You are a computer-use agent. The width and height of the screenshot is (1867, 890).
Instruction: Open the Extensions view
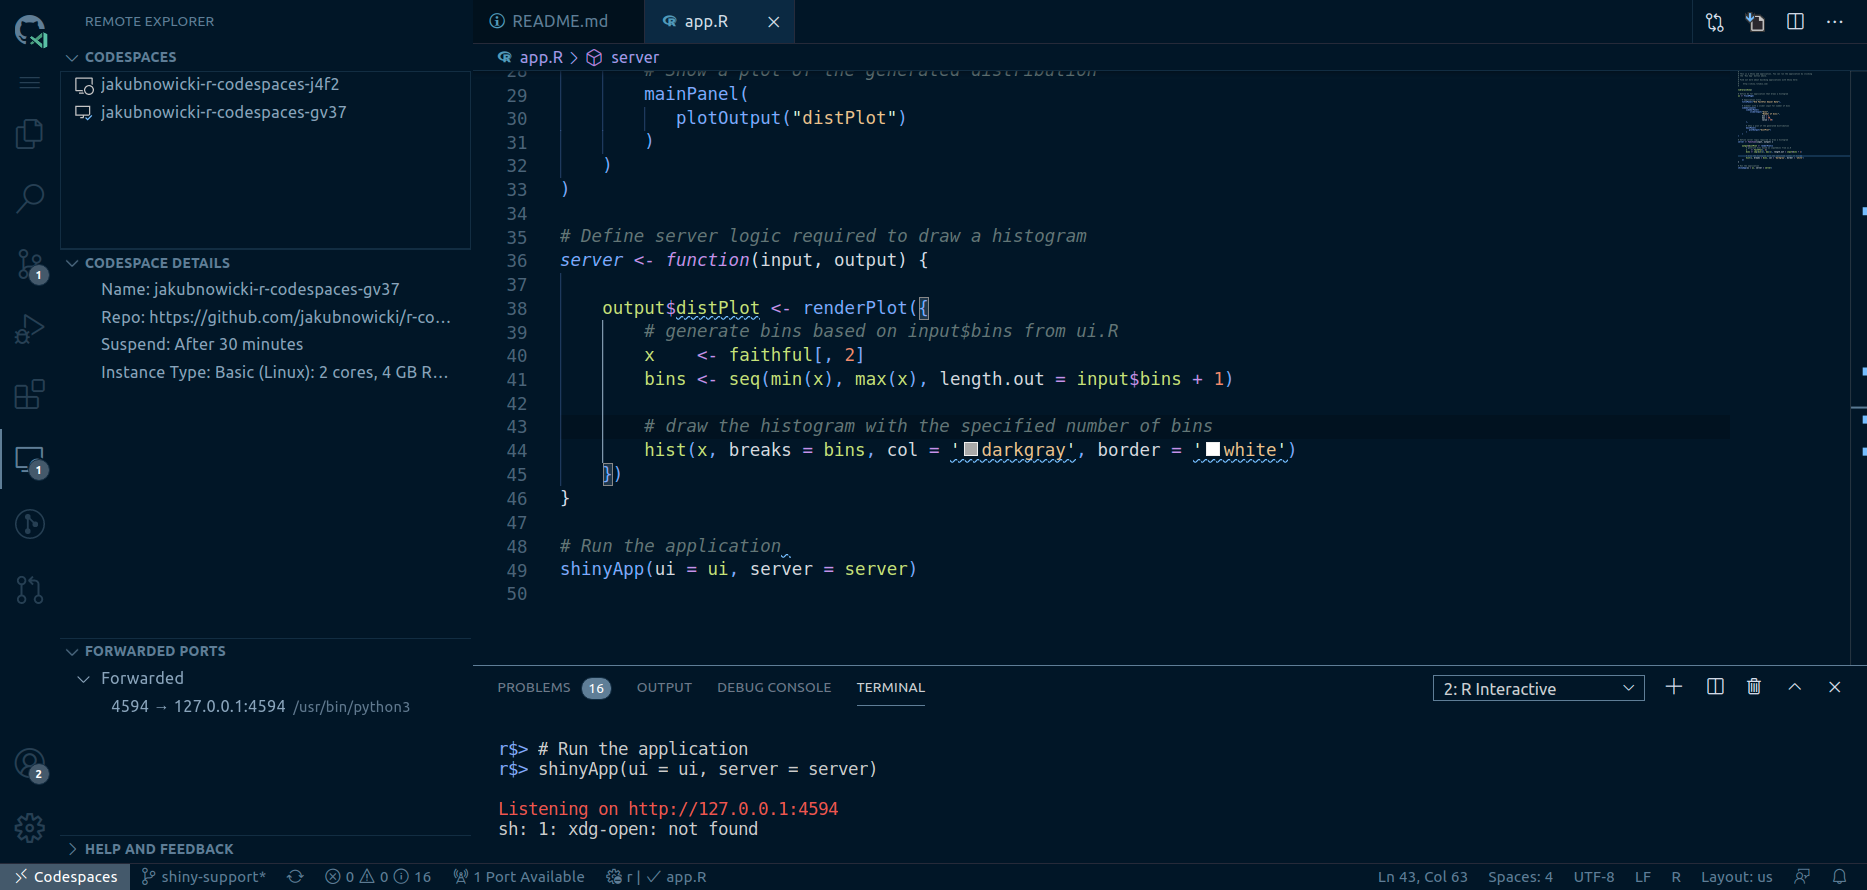click(30, 394)
